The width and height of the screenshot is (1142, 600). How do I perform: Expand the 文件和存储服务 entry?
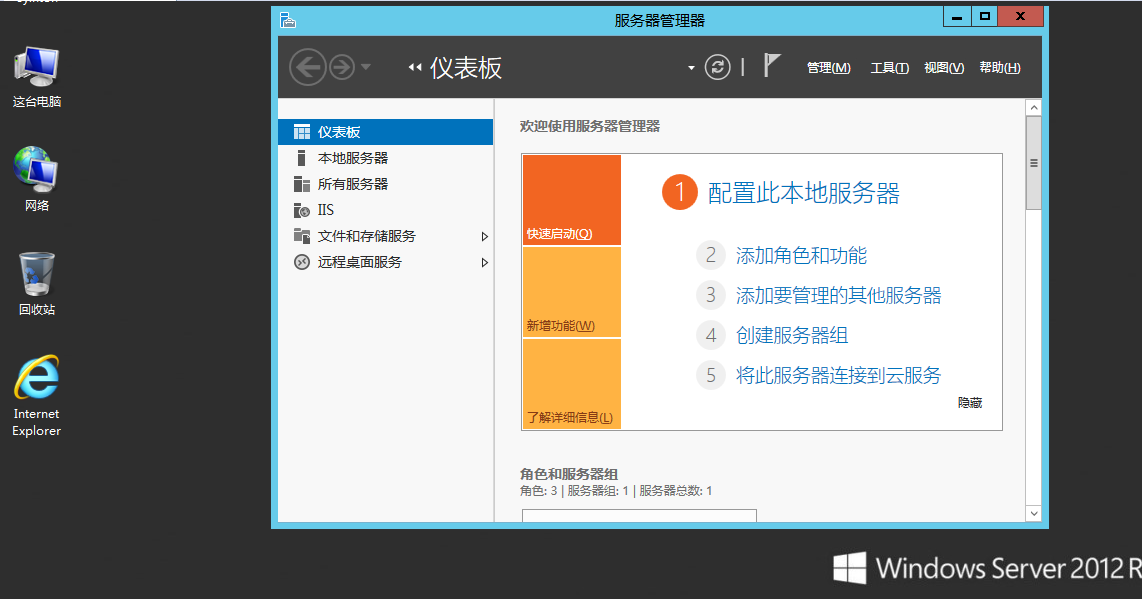coord(365,236)
